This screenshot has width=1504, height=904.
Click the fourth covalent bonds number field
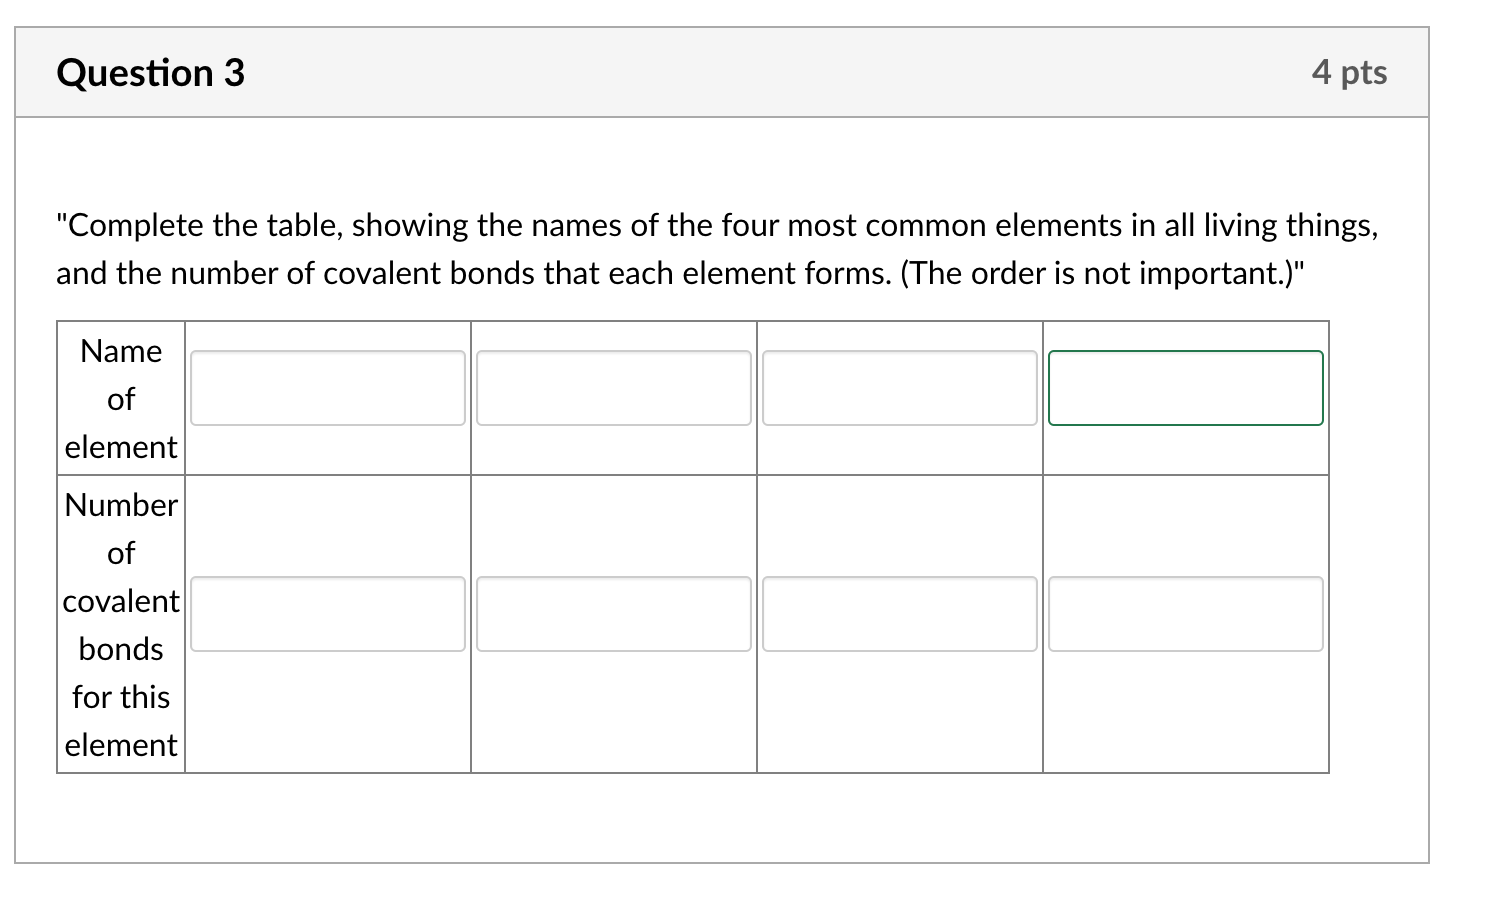[1186, 614]
